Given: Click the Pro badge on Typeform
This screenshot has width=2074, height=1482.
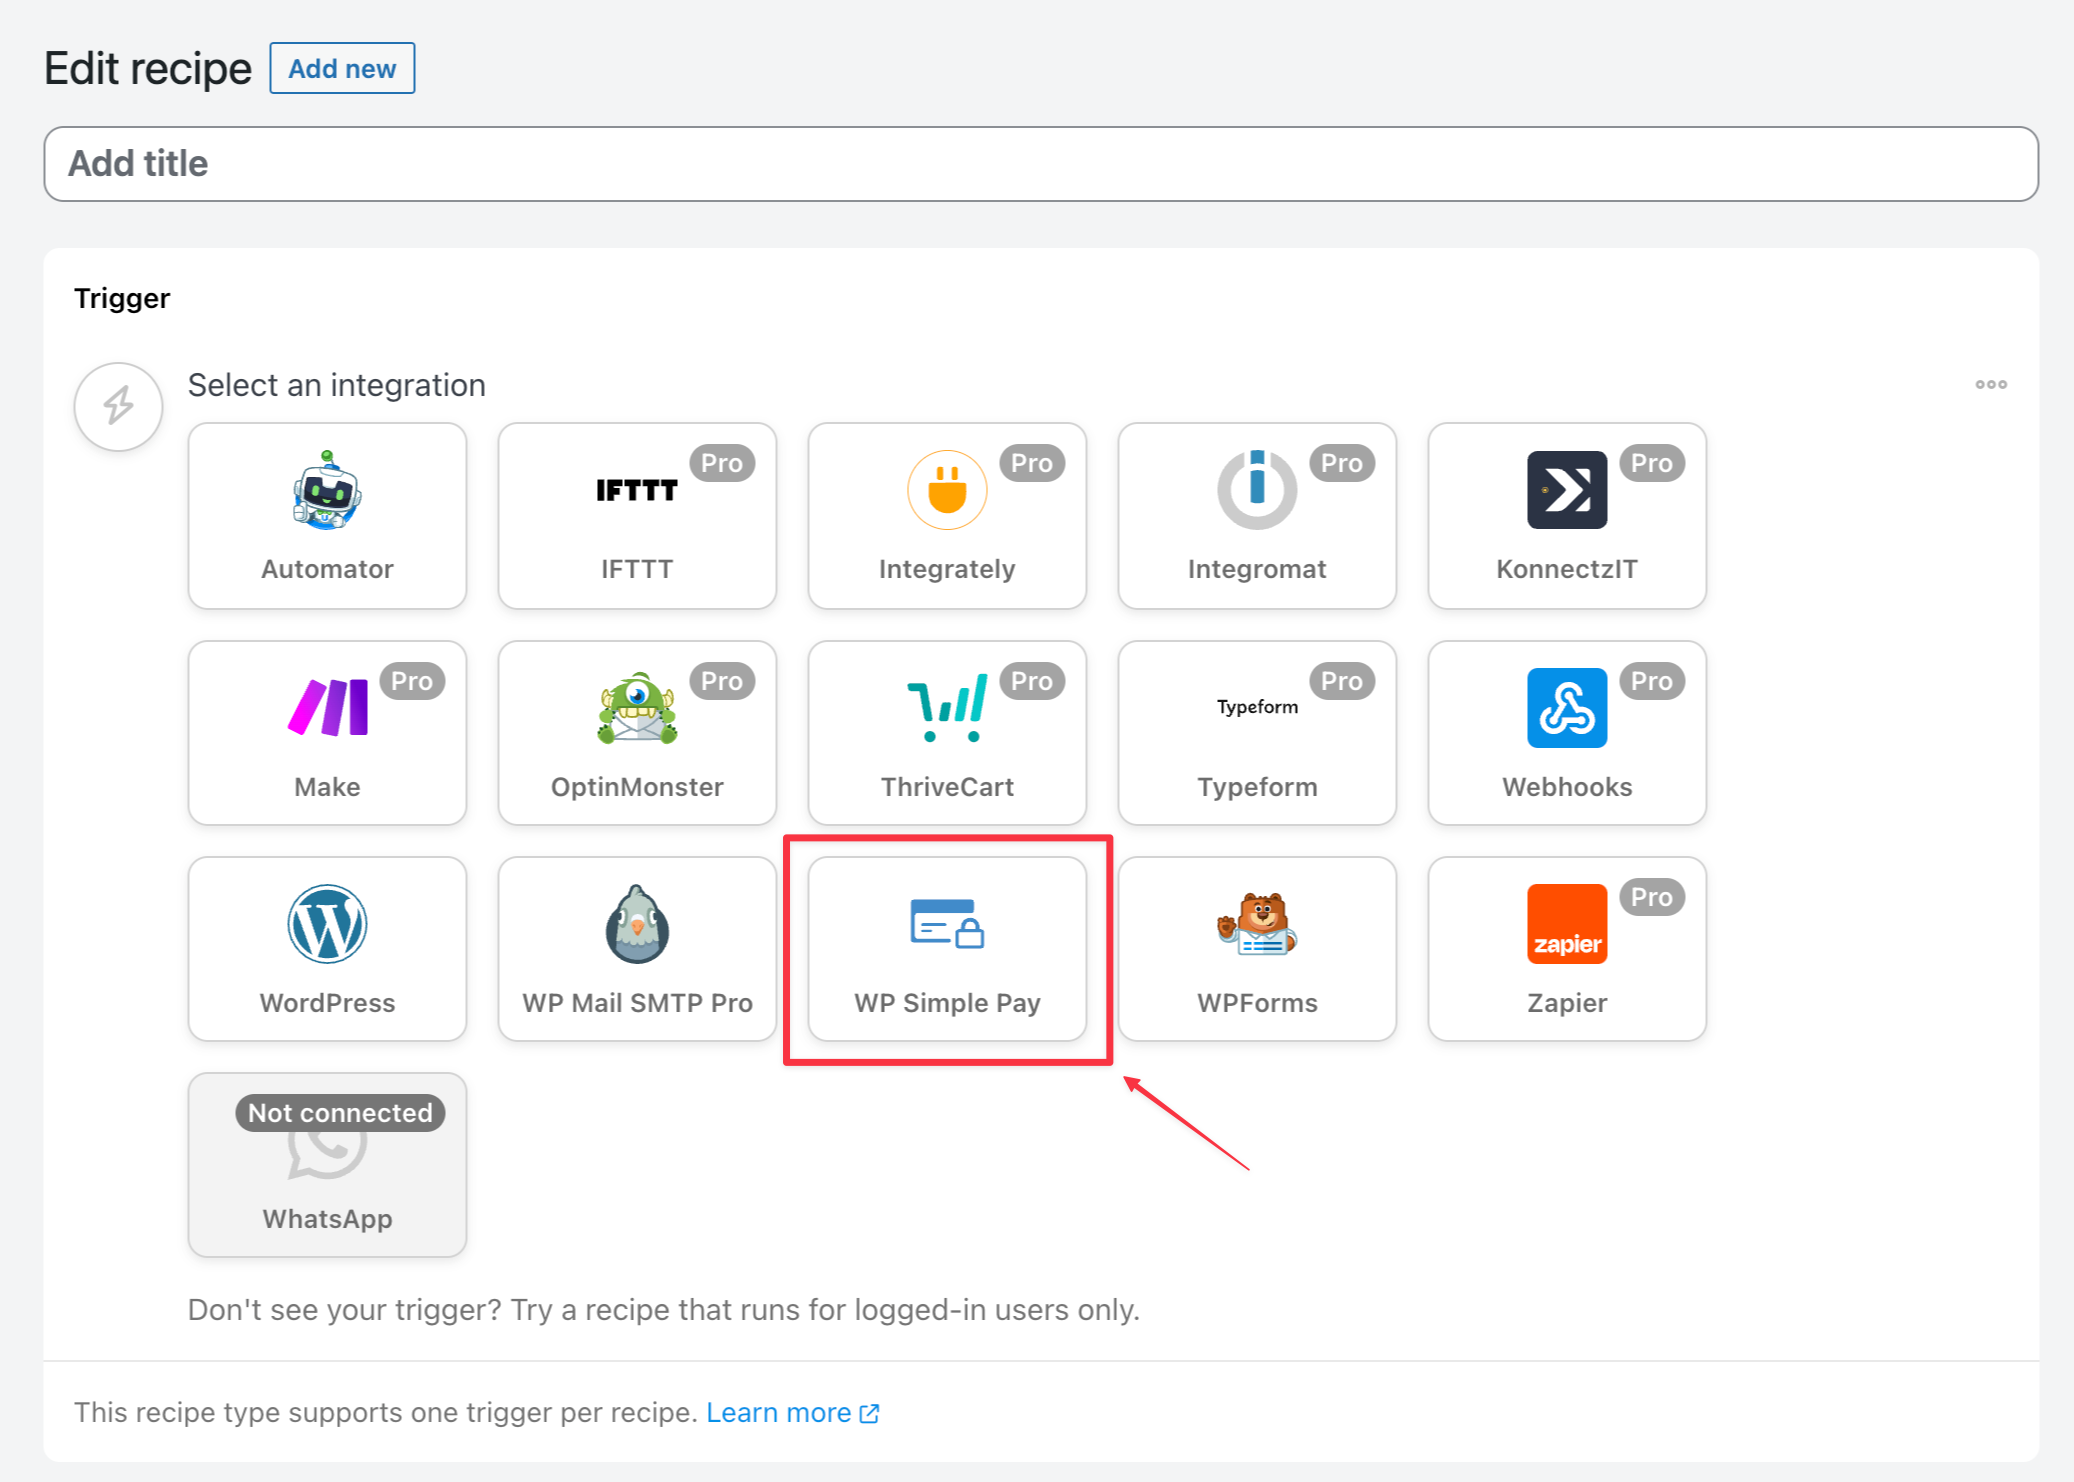Looking at the screenshot, I should [1342, 681].
